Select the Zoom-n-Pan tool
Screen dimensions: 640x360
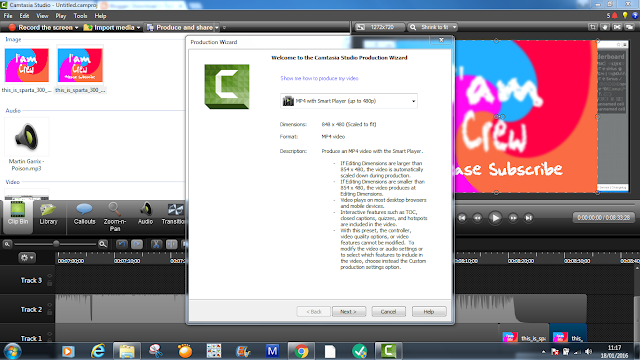[x=115, y=217]
